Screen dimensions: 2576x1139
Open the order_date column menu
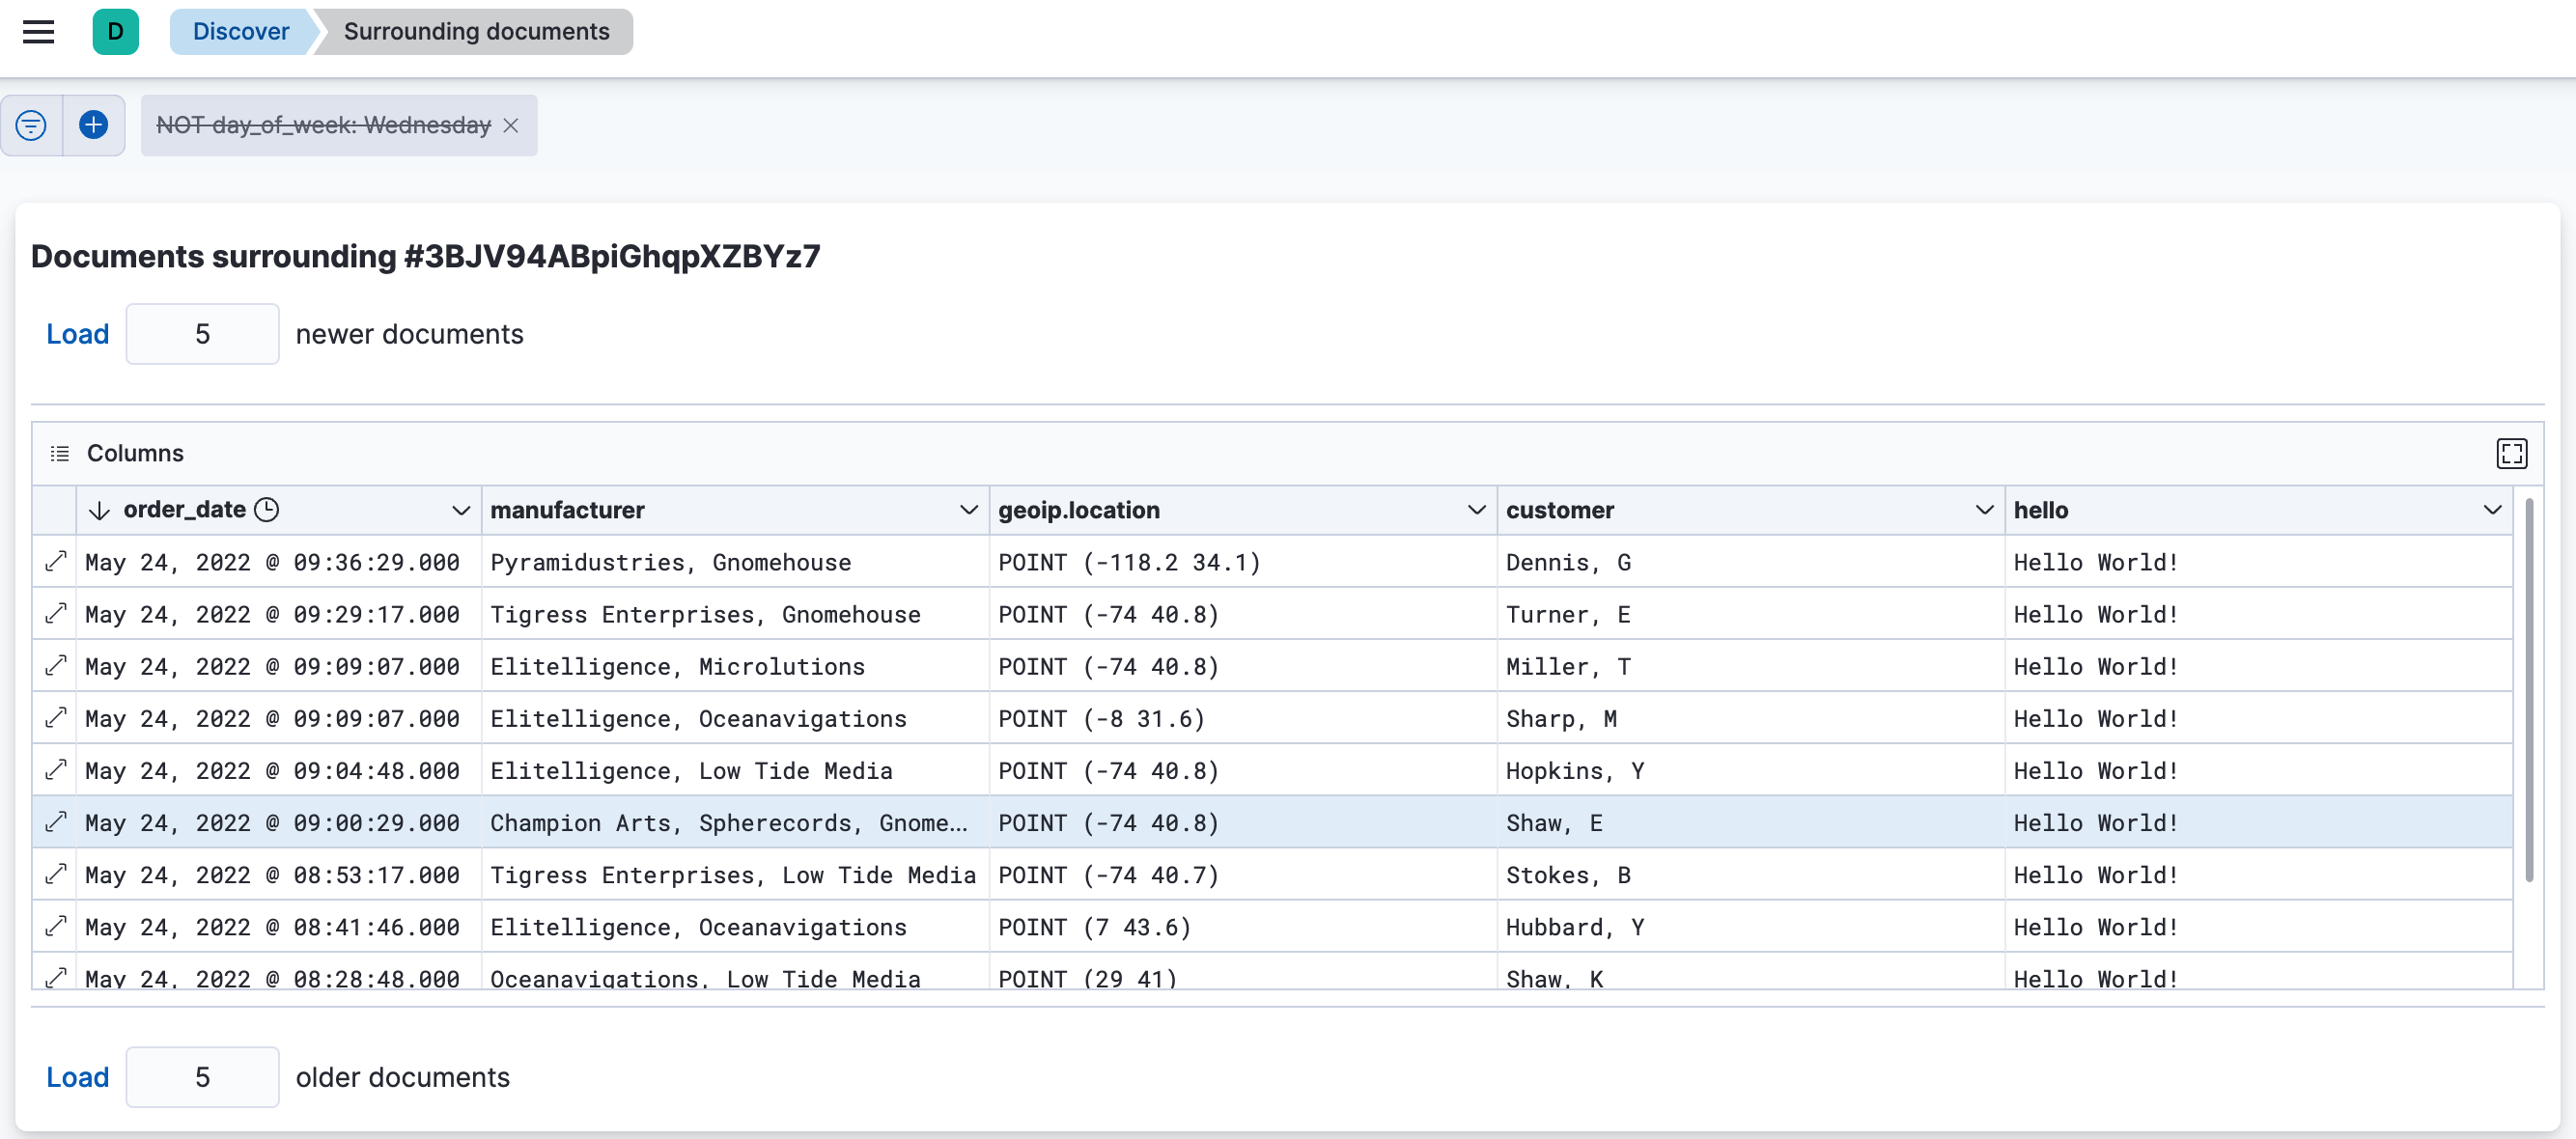(461, 510)
